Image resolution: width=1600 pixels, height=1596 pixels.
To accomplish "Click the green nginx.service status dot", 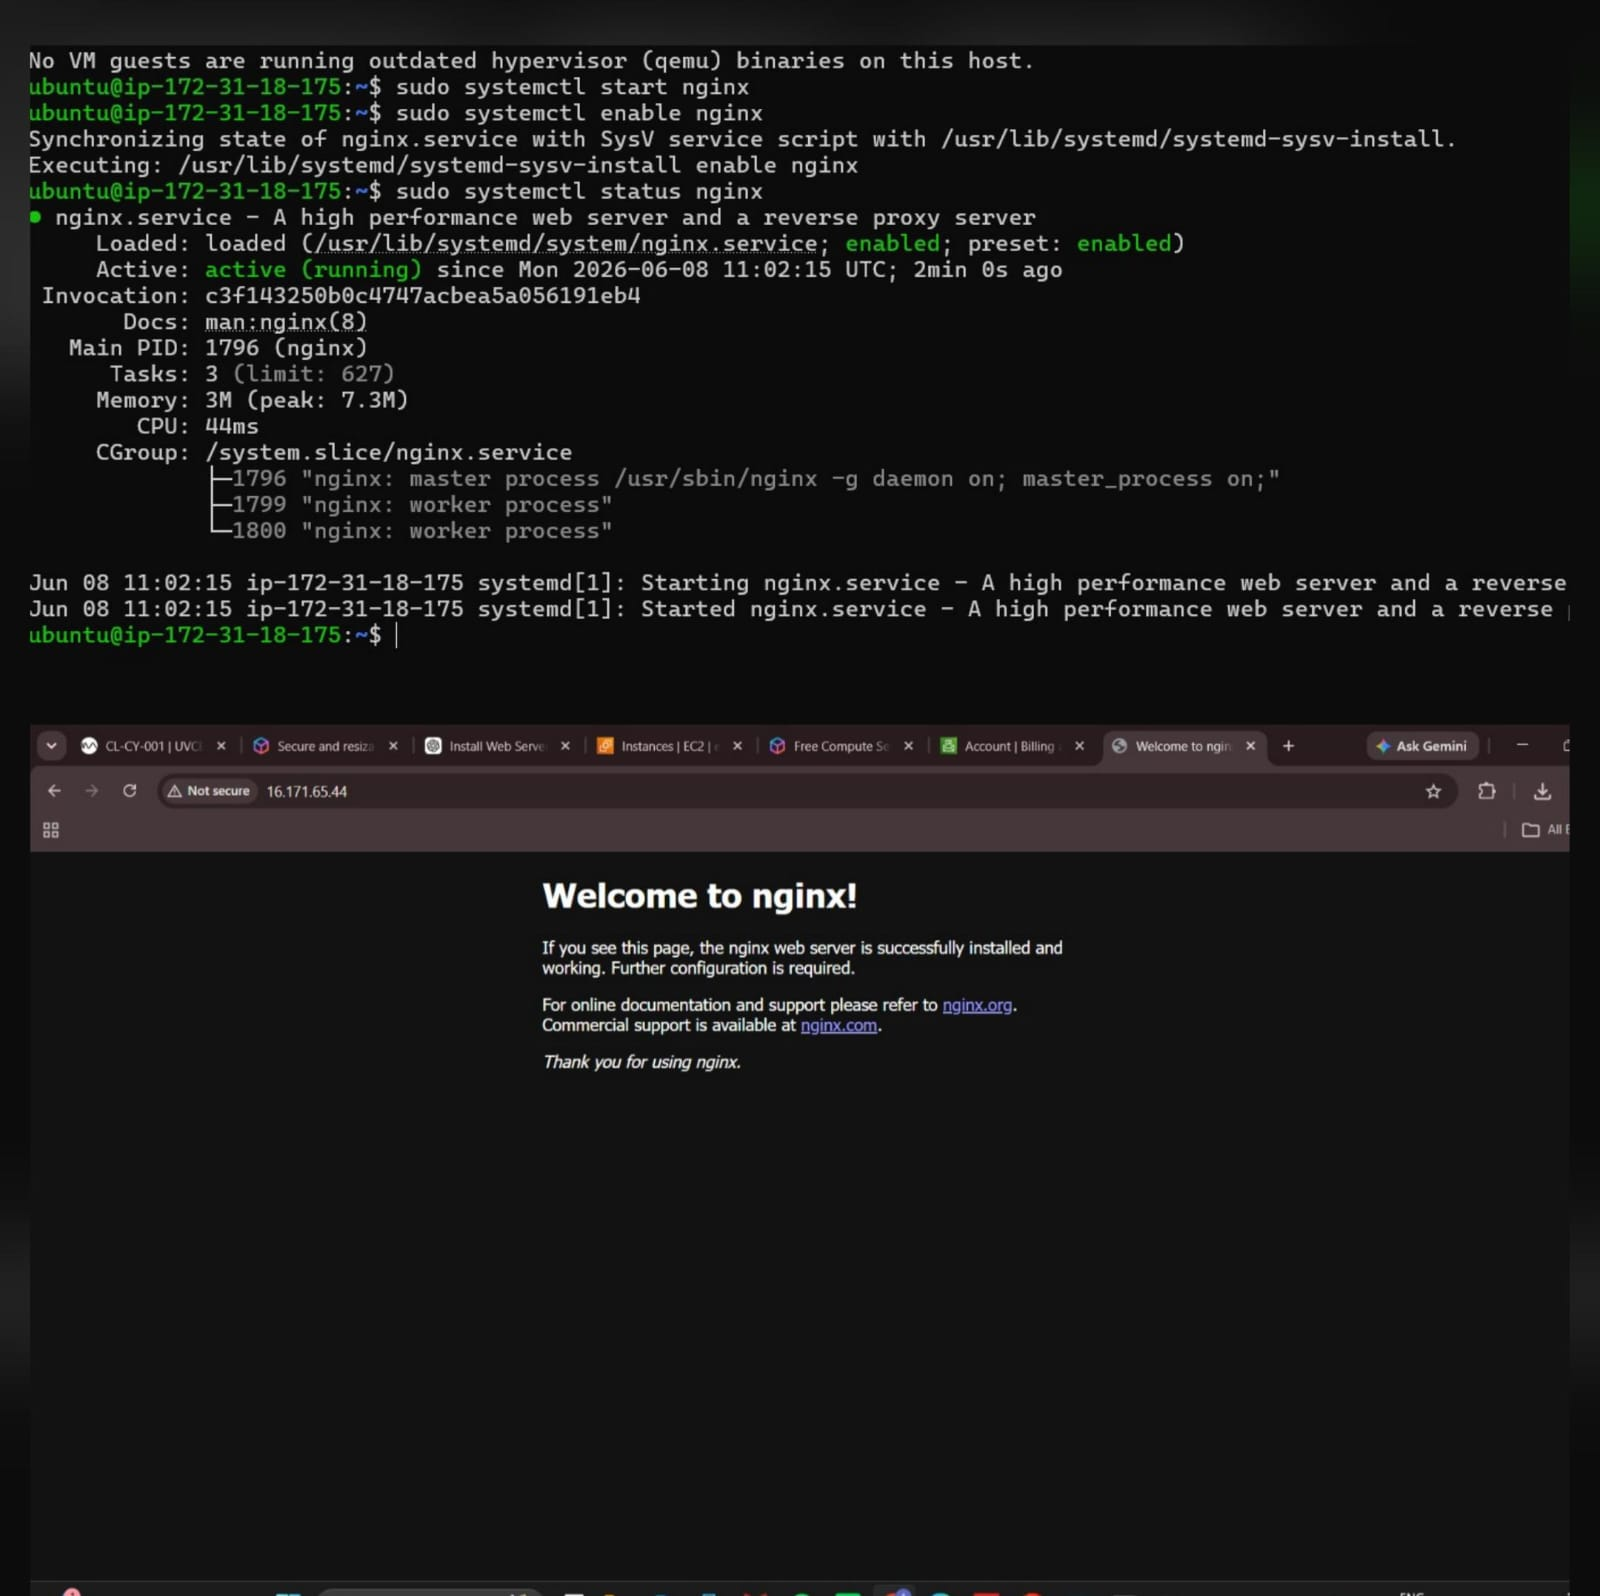I will (x=36, y=217).
